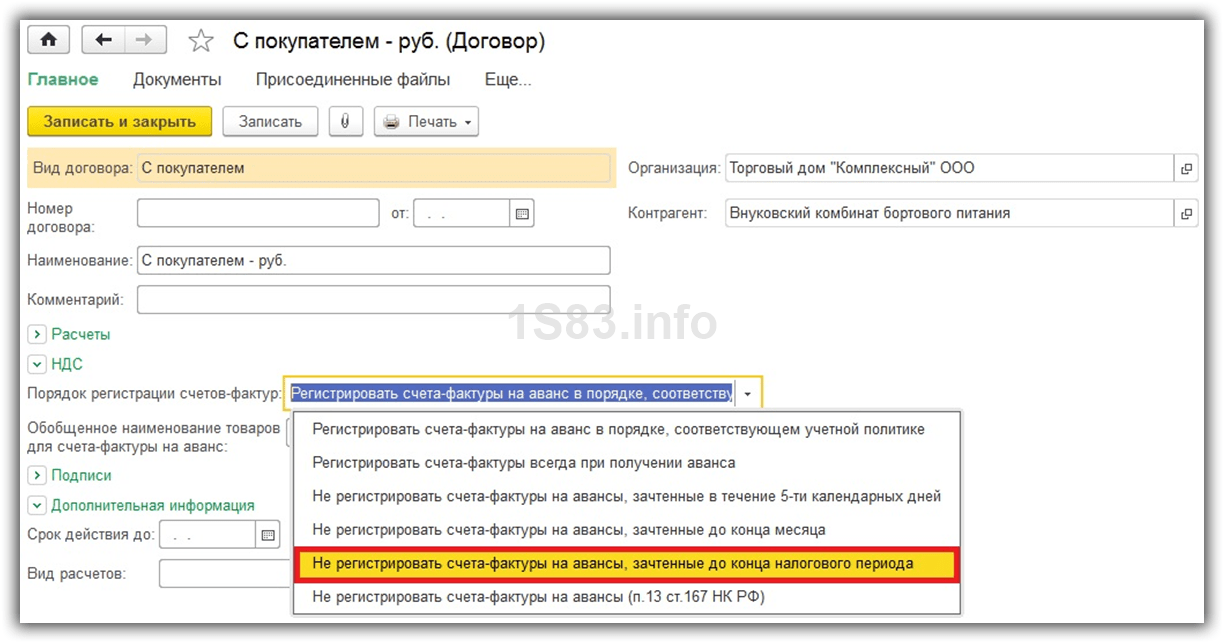The image size is (1224, 643).
Task: Open the Еще... menu
Action: (508, 79)
